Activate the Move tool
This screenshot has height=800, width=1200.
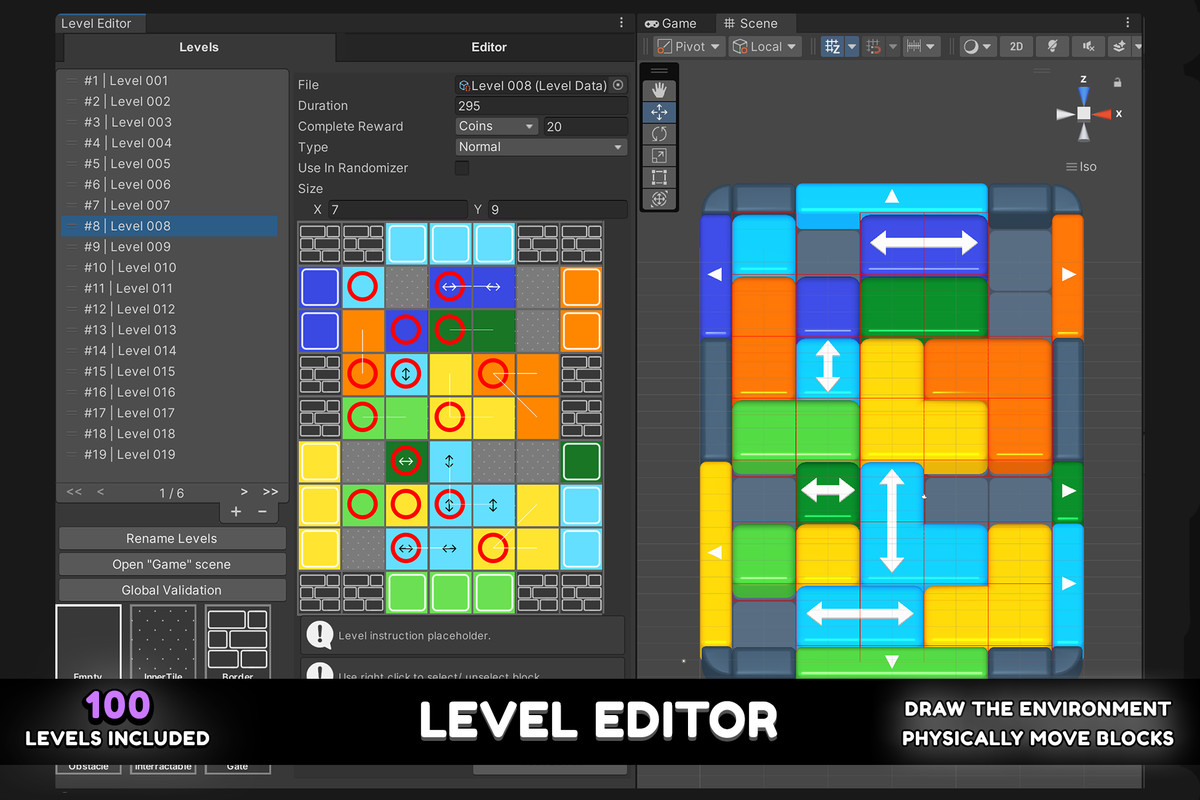click(658, 112)
